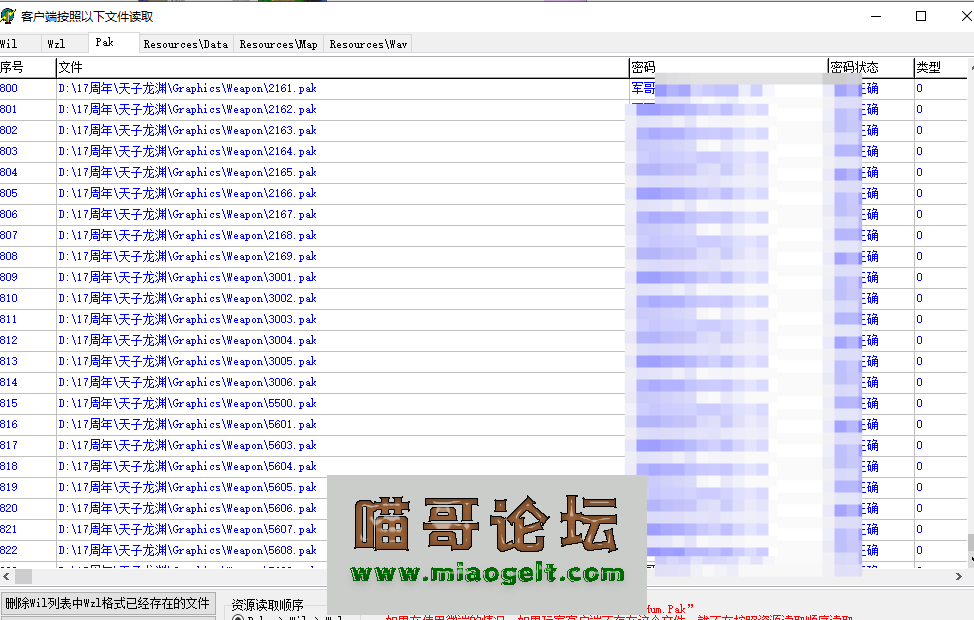Viewport: 974px width, 620px height.
Task: Open the Resources\Map tab
Action: coord(277,43)
